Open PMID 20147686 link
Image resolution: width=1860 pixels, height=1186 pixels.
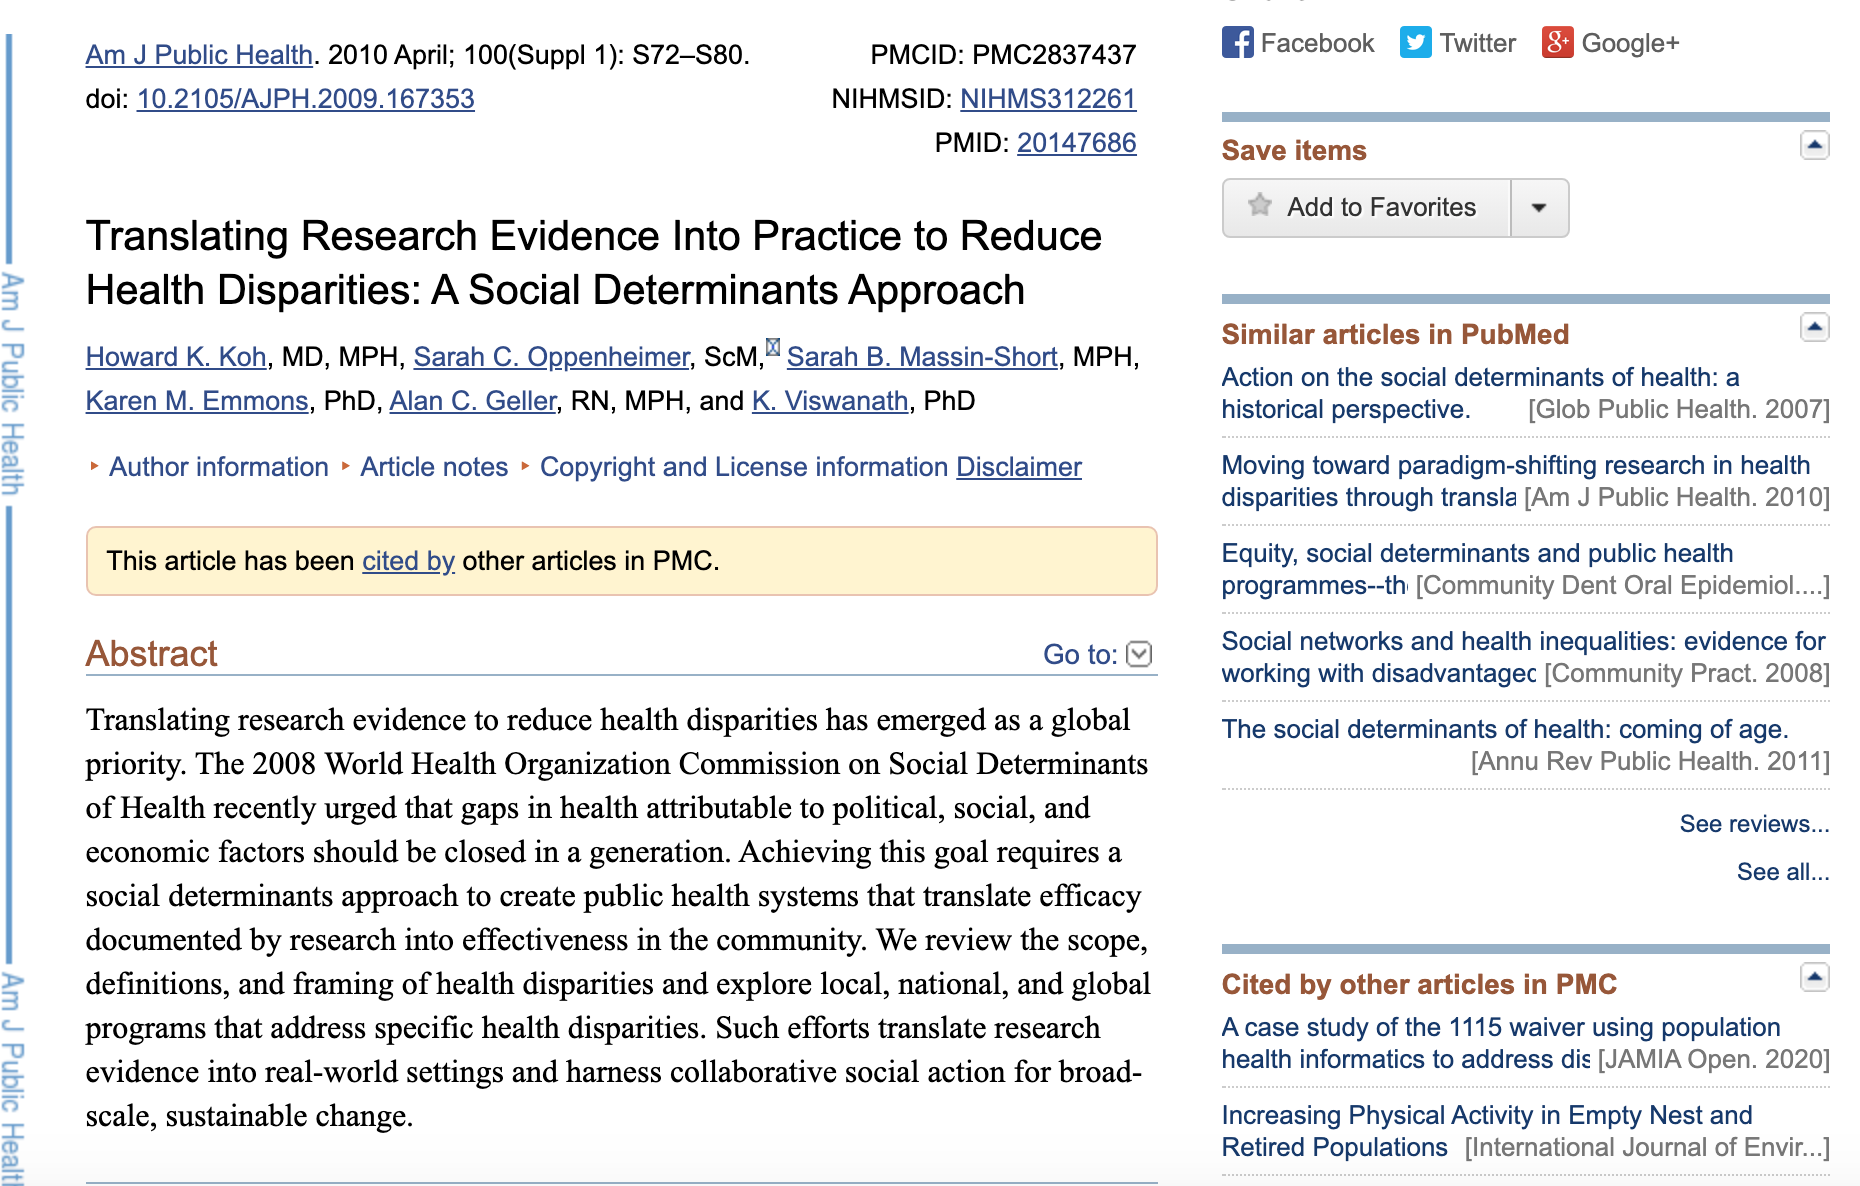point(1077,143)
